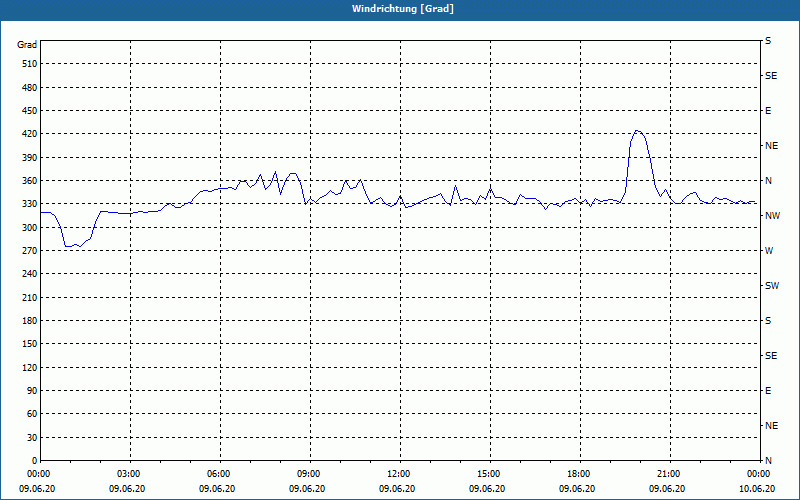This screenshot has width=800, height=500.
Task: Select the 150 y-axis value
Action: click(30, 344)
